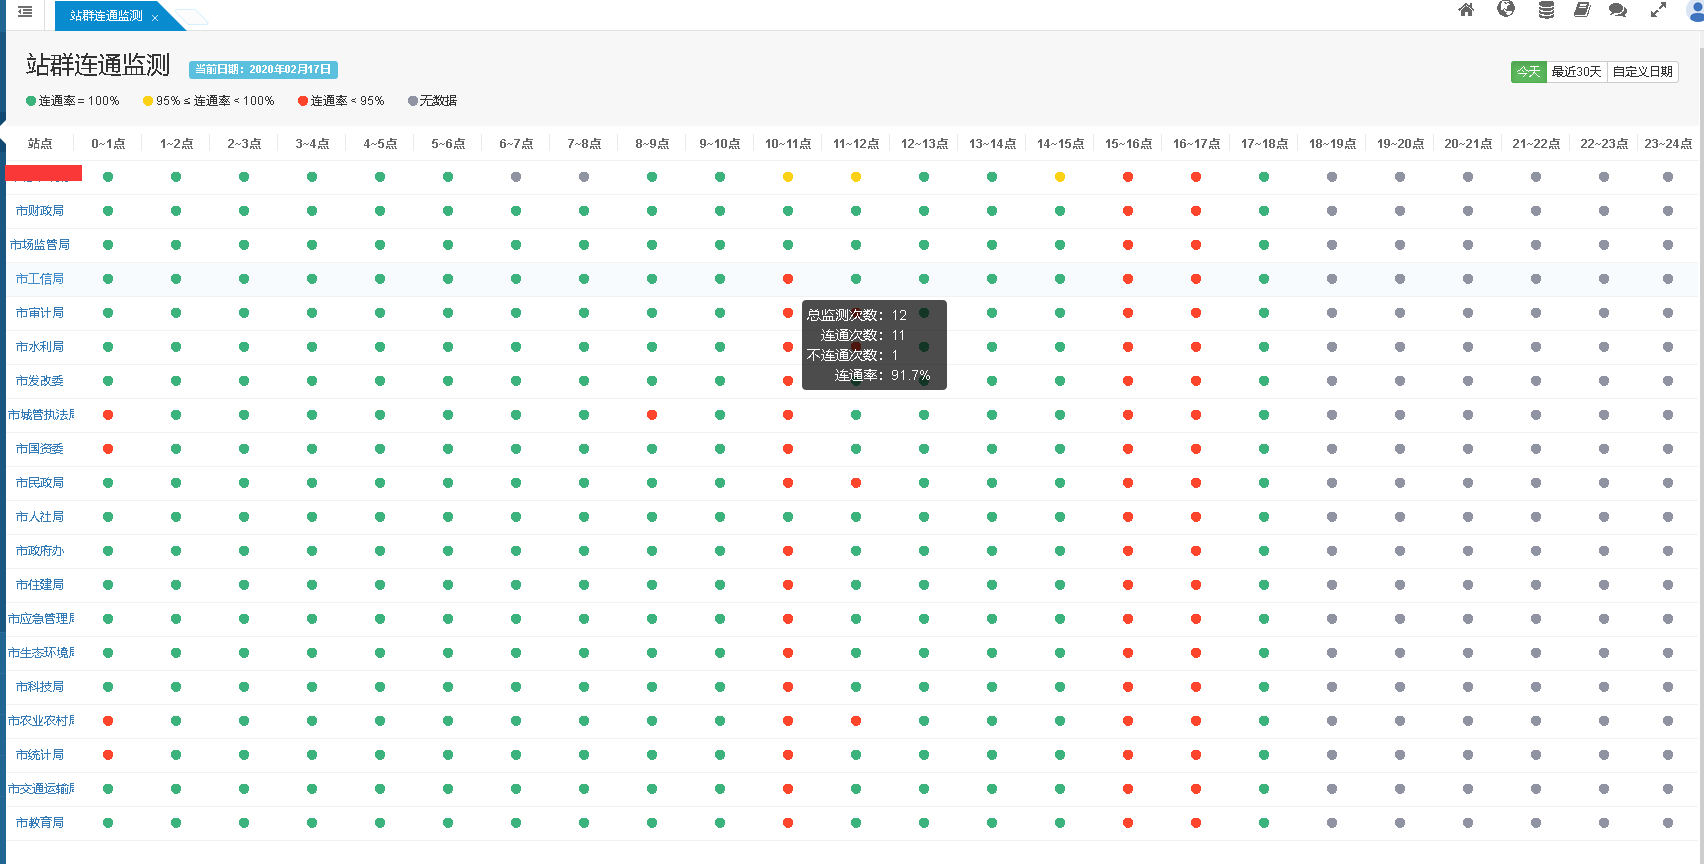Click the database stack icon
The width and height of the screenshot is (1704, 864).
click(x=1546, y=10)
